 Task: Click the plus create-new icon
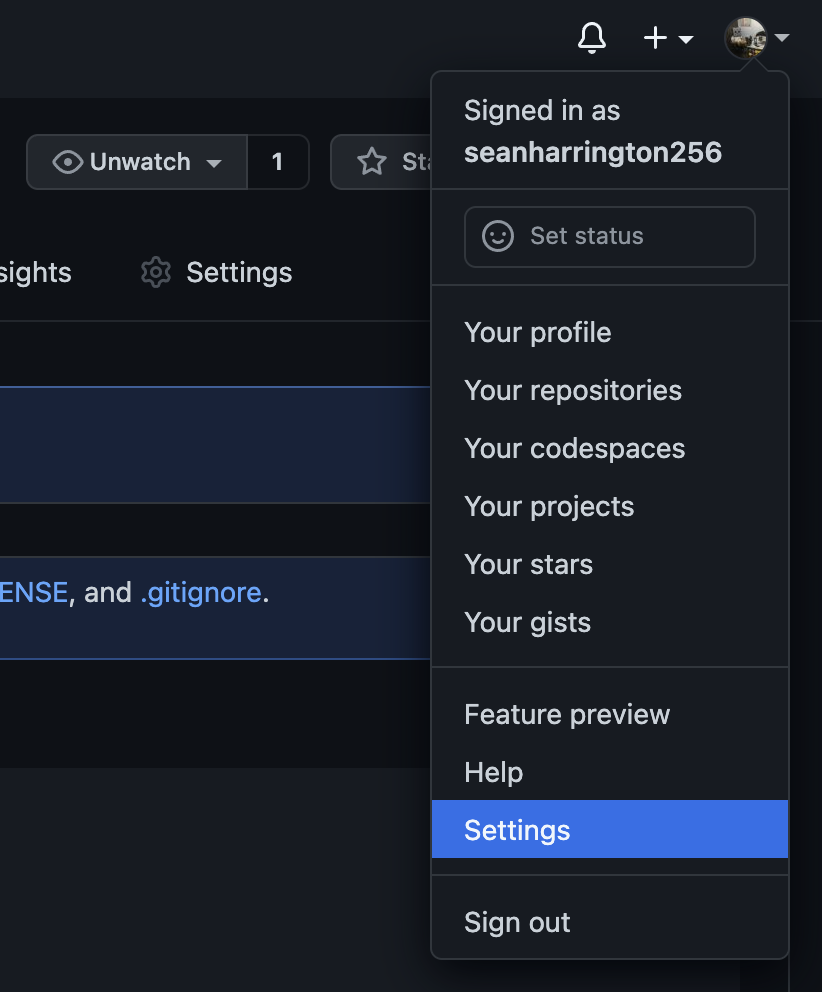[x=655, y=38]
